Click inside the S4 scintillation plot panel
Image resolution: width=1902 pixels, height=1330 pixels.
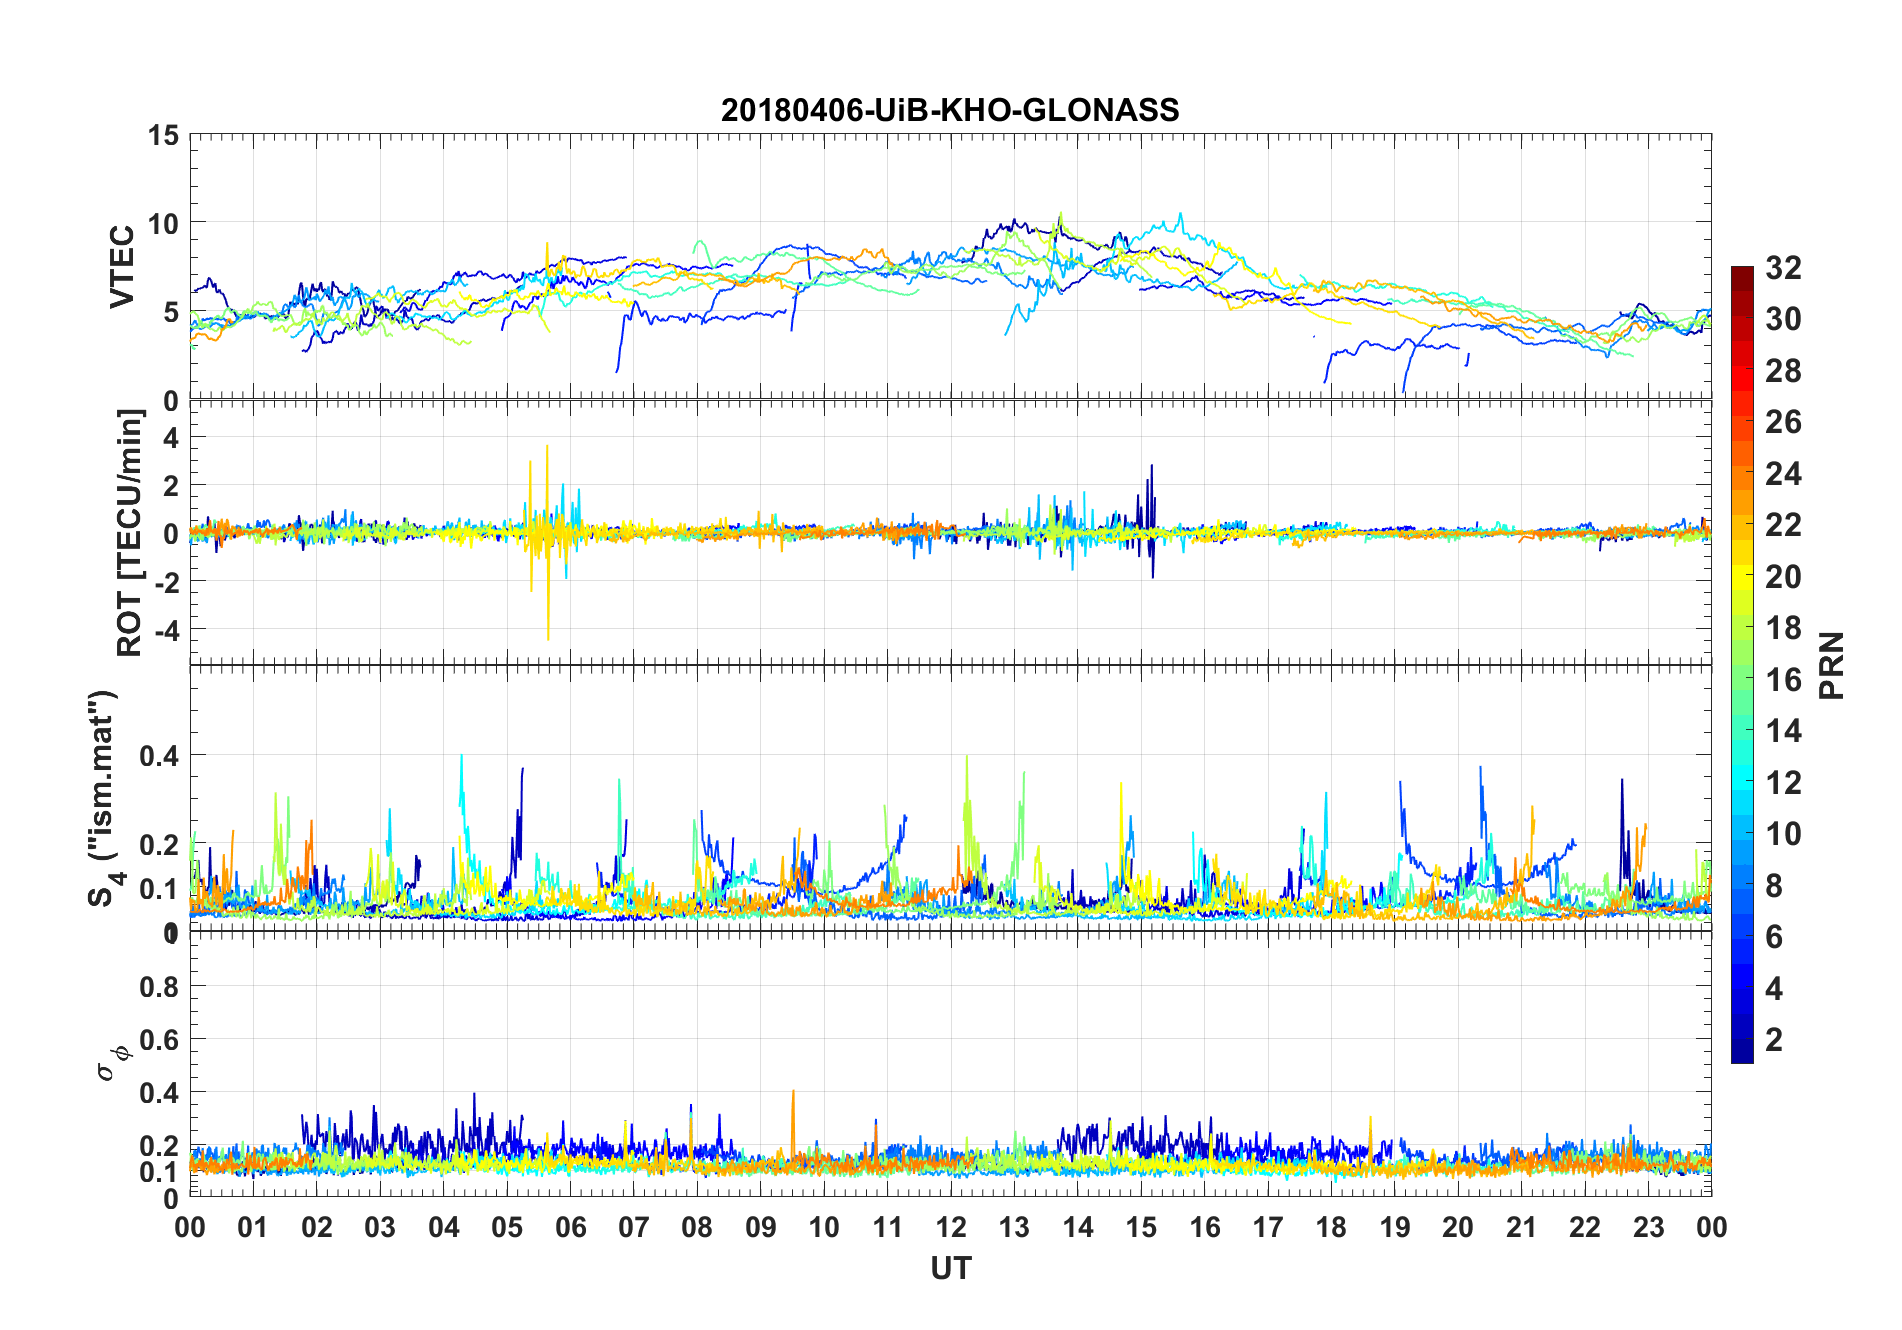click(x=950, y=798)
